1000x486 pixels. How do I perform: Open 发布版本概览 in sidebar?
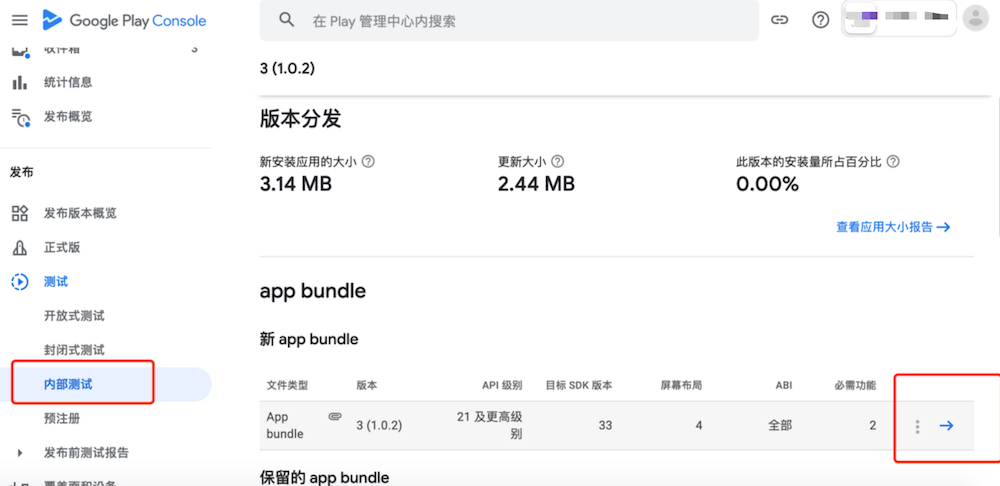pyautogui.click(x=80, y=213)
